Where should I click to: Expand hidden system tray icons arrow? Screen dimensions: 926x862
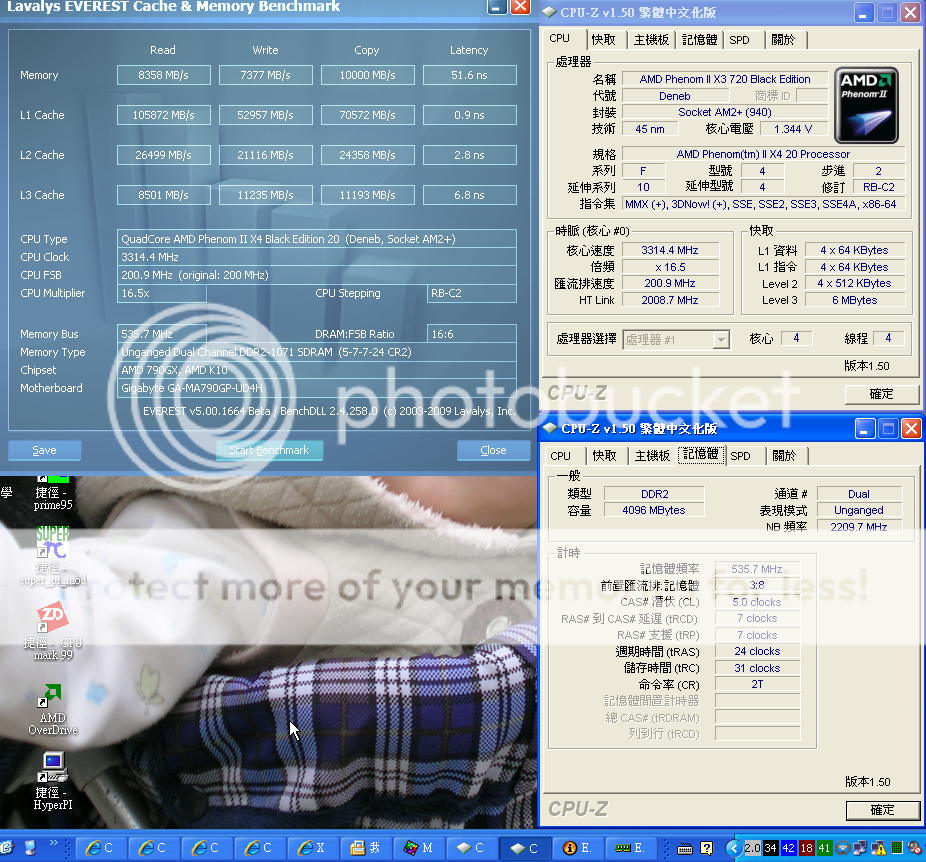pyautogui.click(x=732, y=848)
